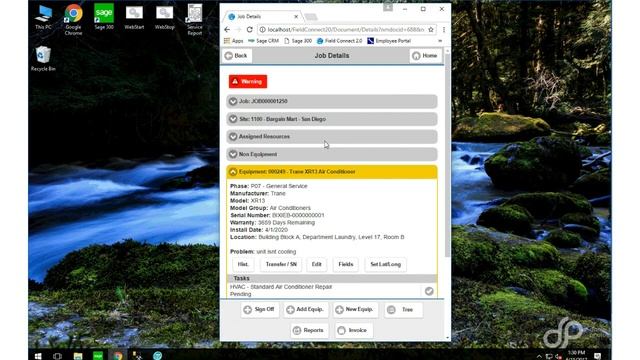Open Chrome three-dot menu
The height and width of the screenshot is (360, 640).
tap(444, 29)
